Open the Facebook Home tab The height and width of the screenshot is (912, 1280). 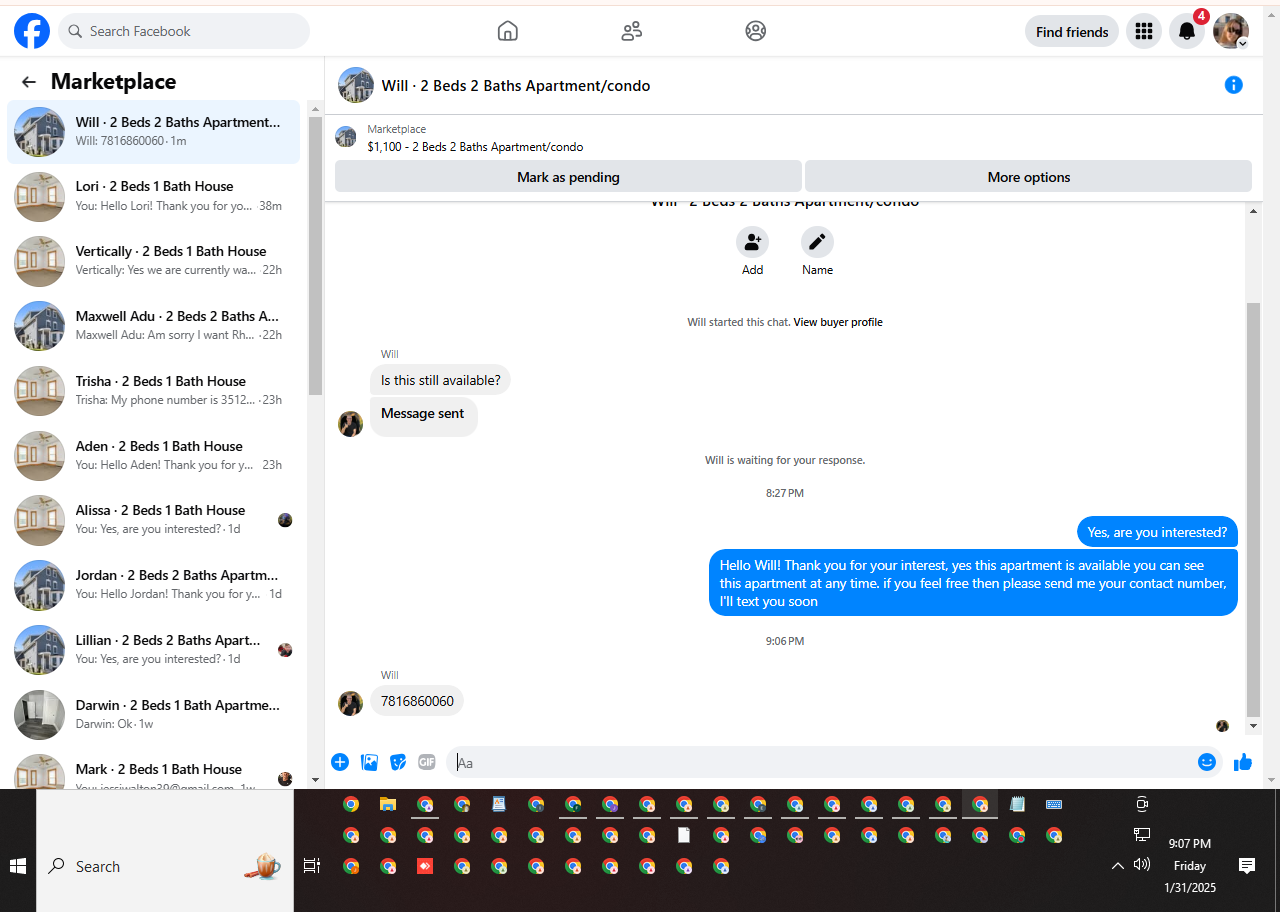click(x=508, y=31)
